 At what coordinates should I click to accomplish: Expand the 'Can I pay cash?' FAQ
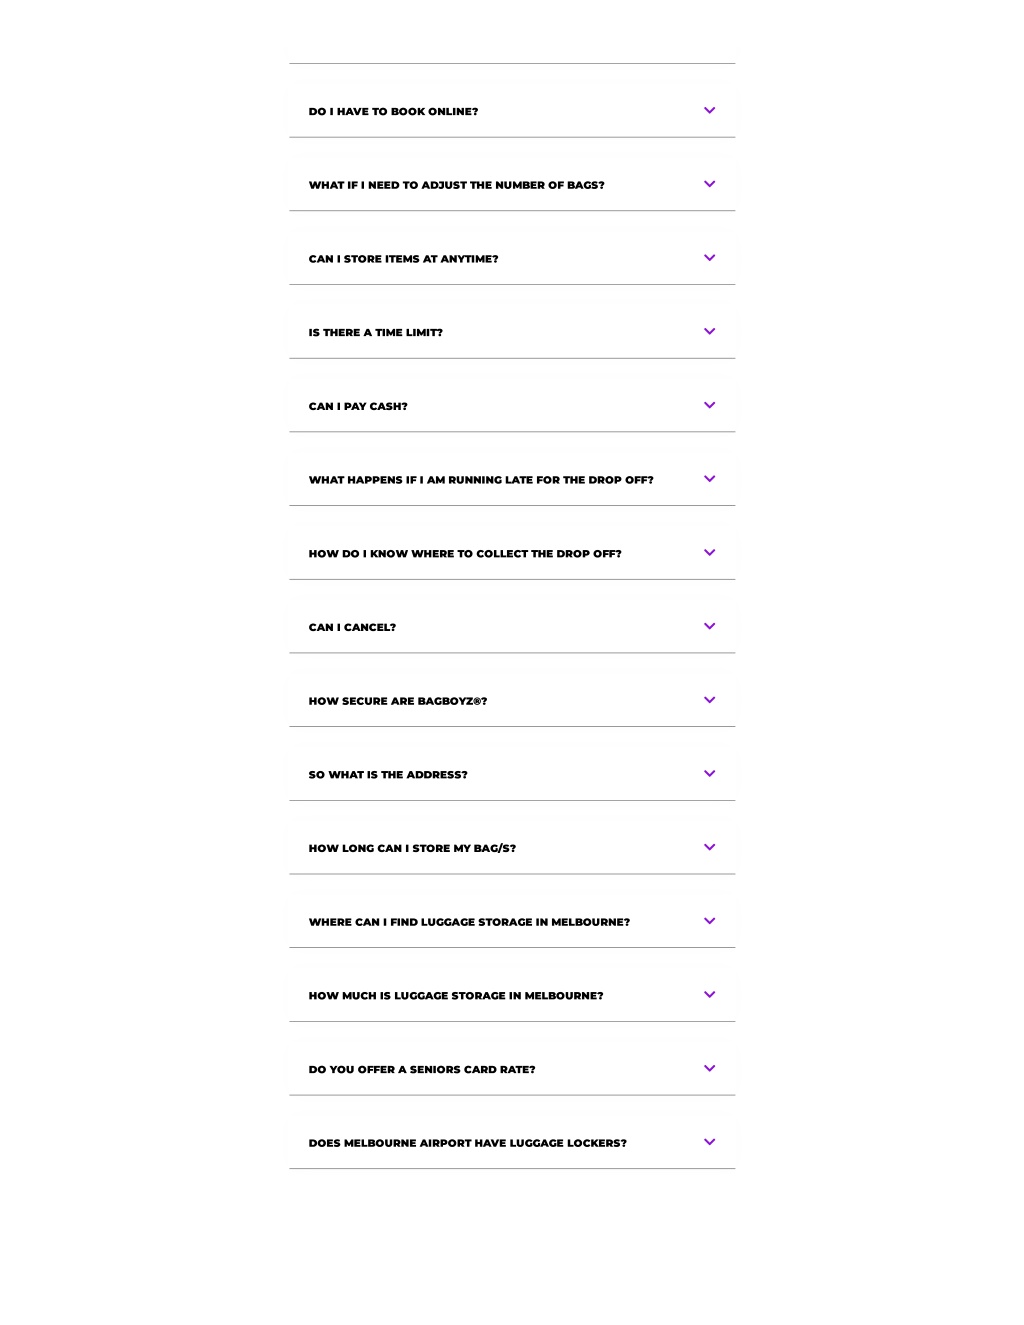click(512, 406)
